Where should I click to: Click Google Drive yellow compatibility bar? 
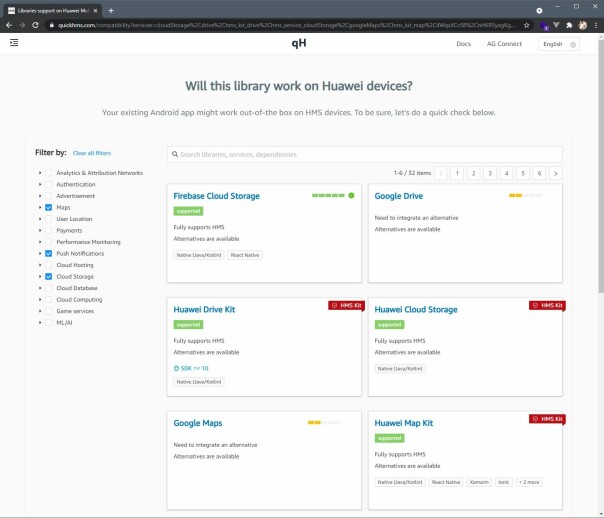525,195
